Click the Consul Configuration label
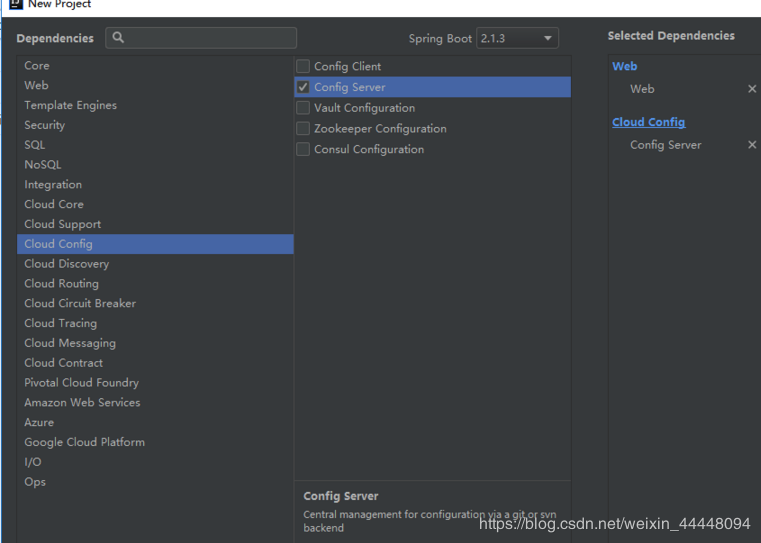 point(369,149)
